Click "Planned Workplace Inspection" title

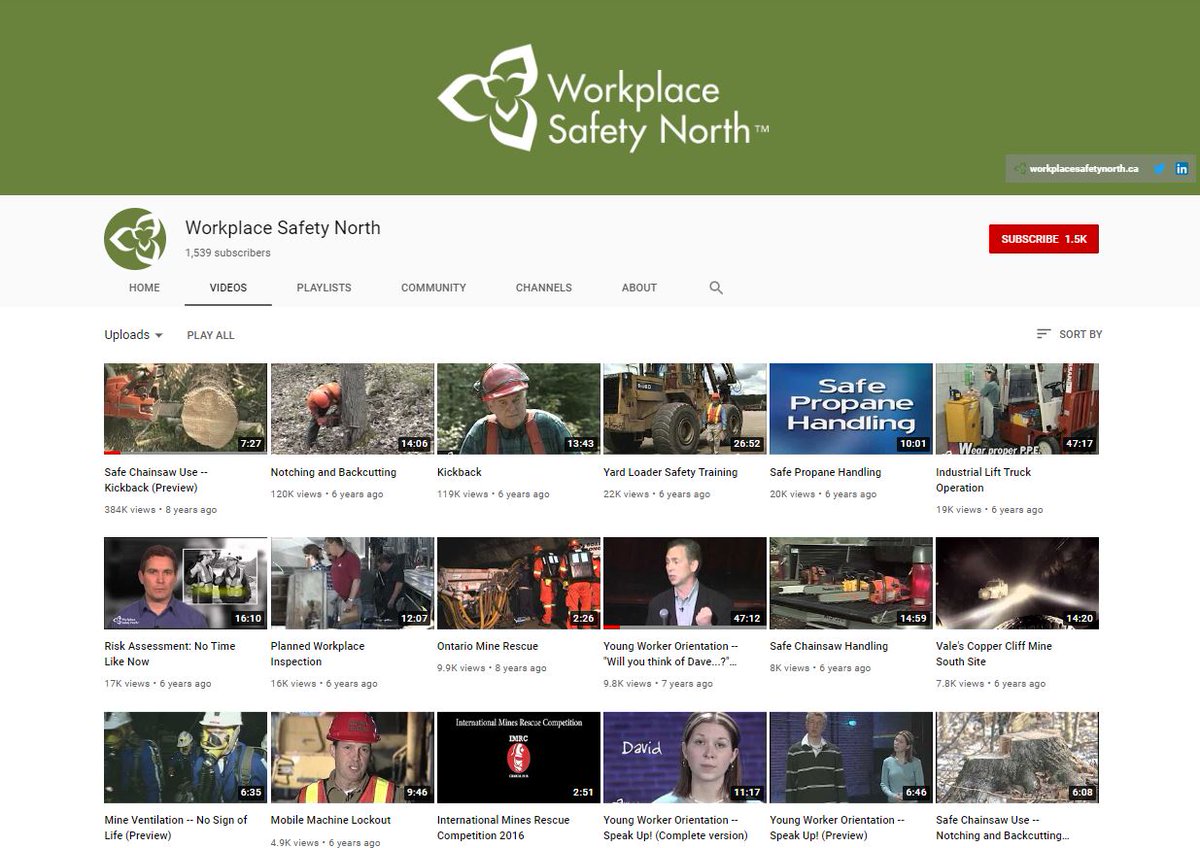pos(317,654)
